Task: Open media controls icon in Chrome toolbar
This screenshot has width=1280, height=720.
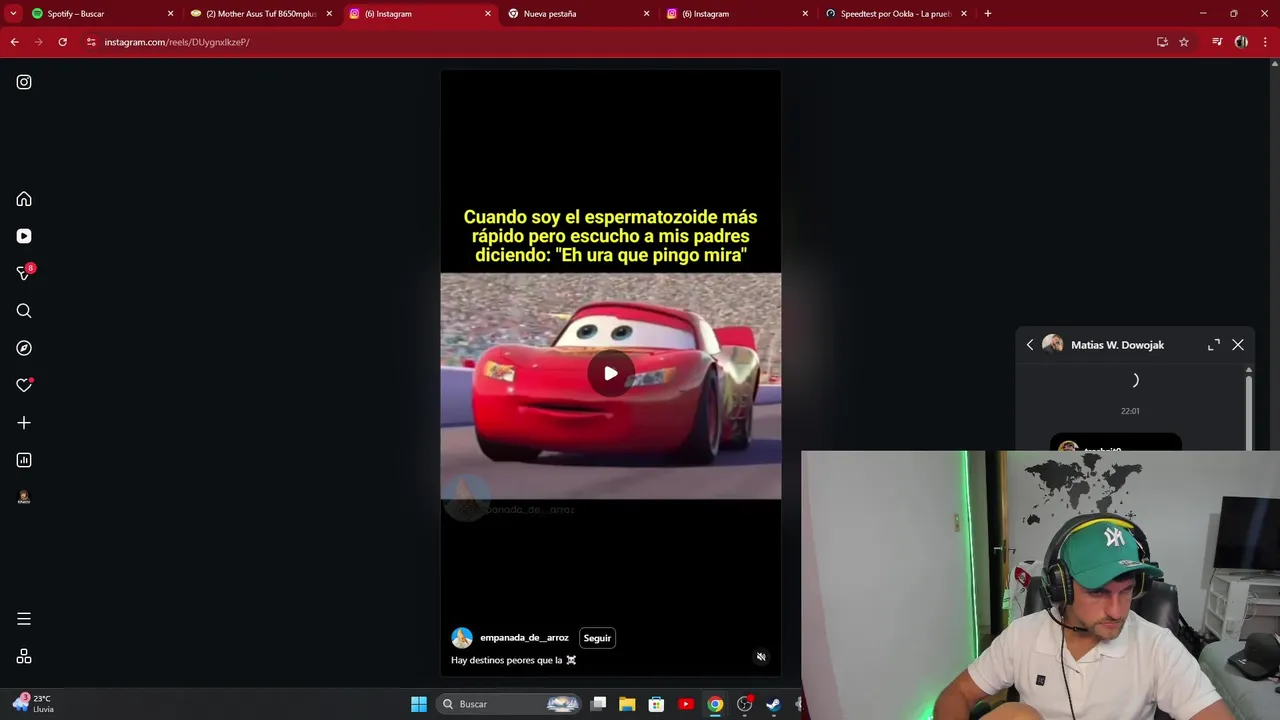Action: click(x=1217, y=42)
